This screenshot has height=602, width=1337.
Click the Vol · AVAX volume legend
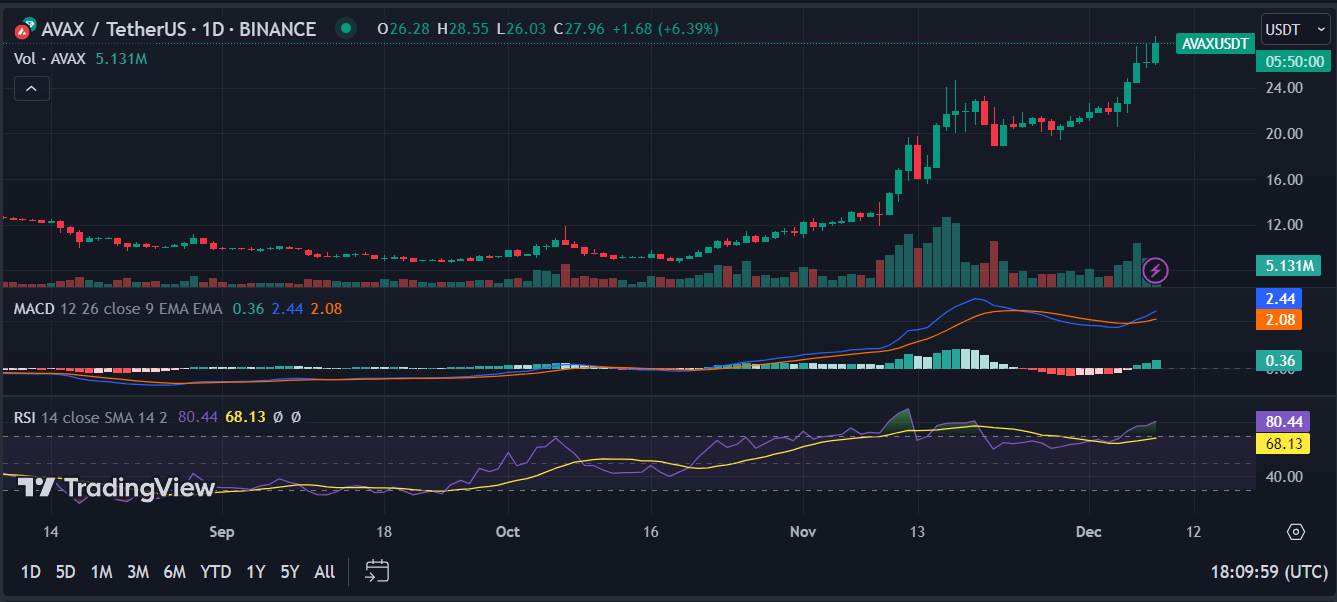[51, 59]
